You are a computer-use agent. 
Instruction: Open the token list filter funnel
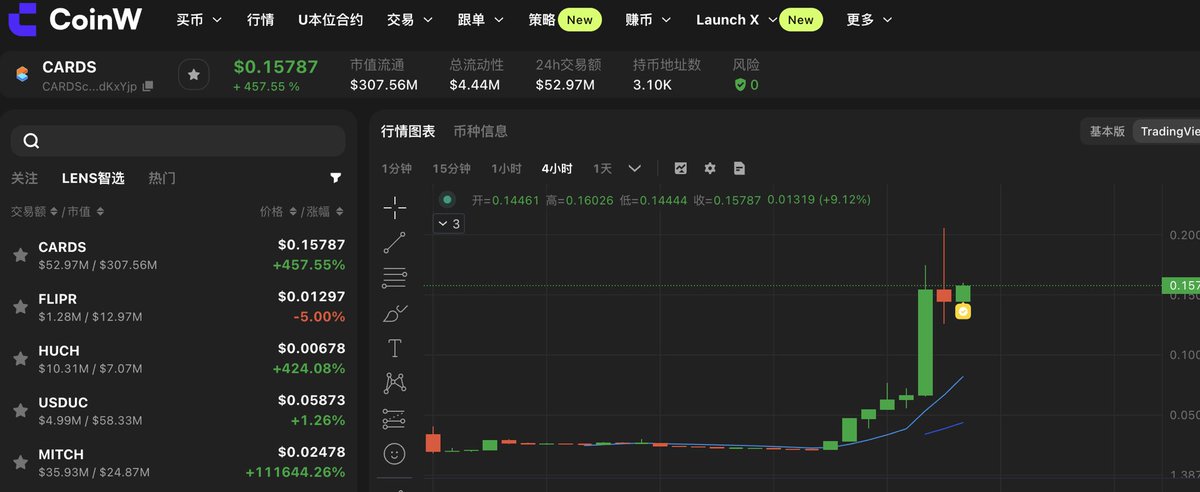coord(336,178)
